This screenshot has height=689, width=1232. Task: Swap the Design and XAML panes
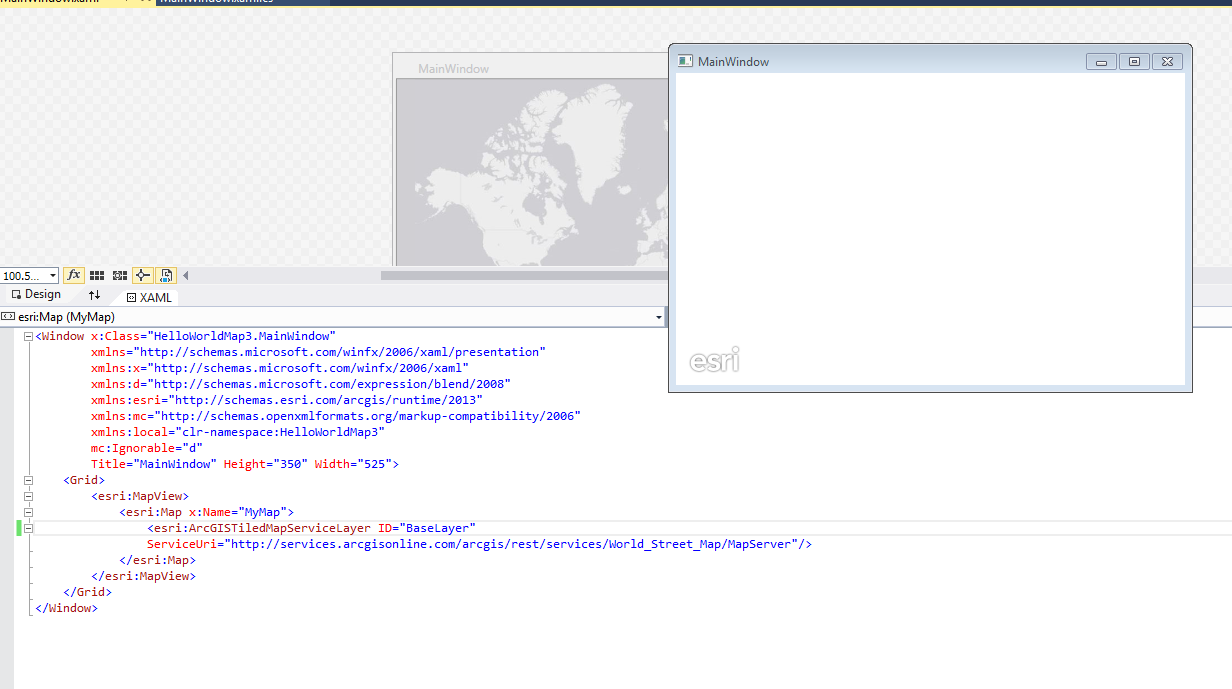(x=94, y=295)
